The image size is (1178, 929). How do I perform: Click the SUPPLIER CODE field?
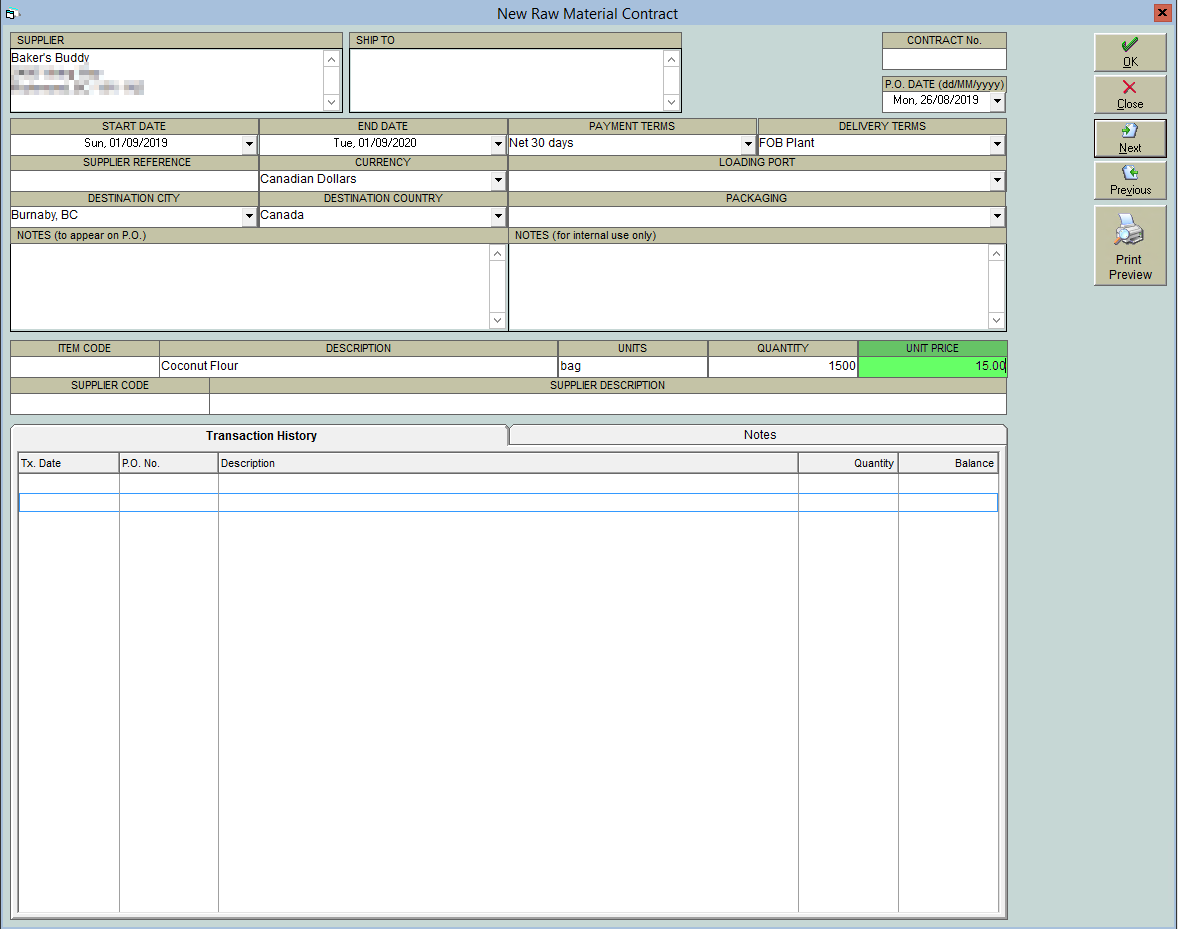pyautogui.click(x=110, y=404)
